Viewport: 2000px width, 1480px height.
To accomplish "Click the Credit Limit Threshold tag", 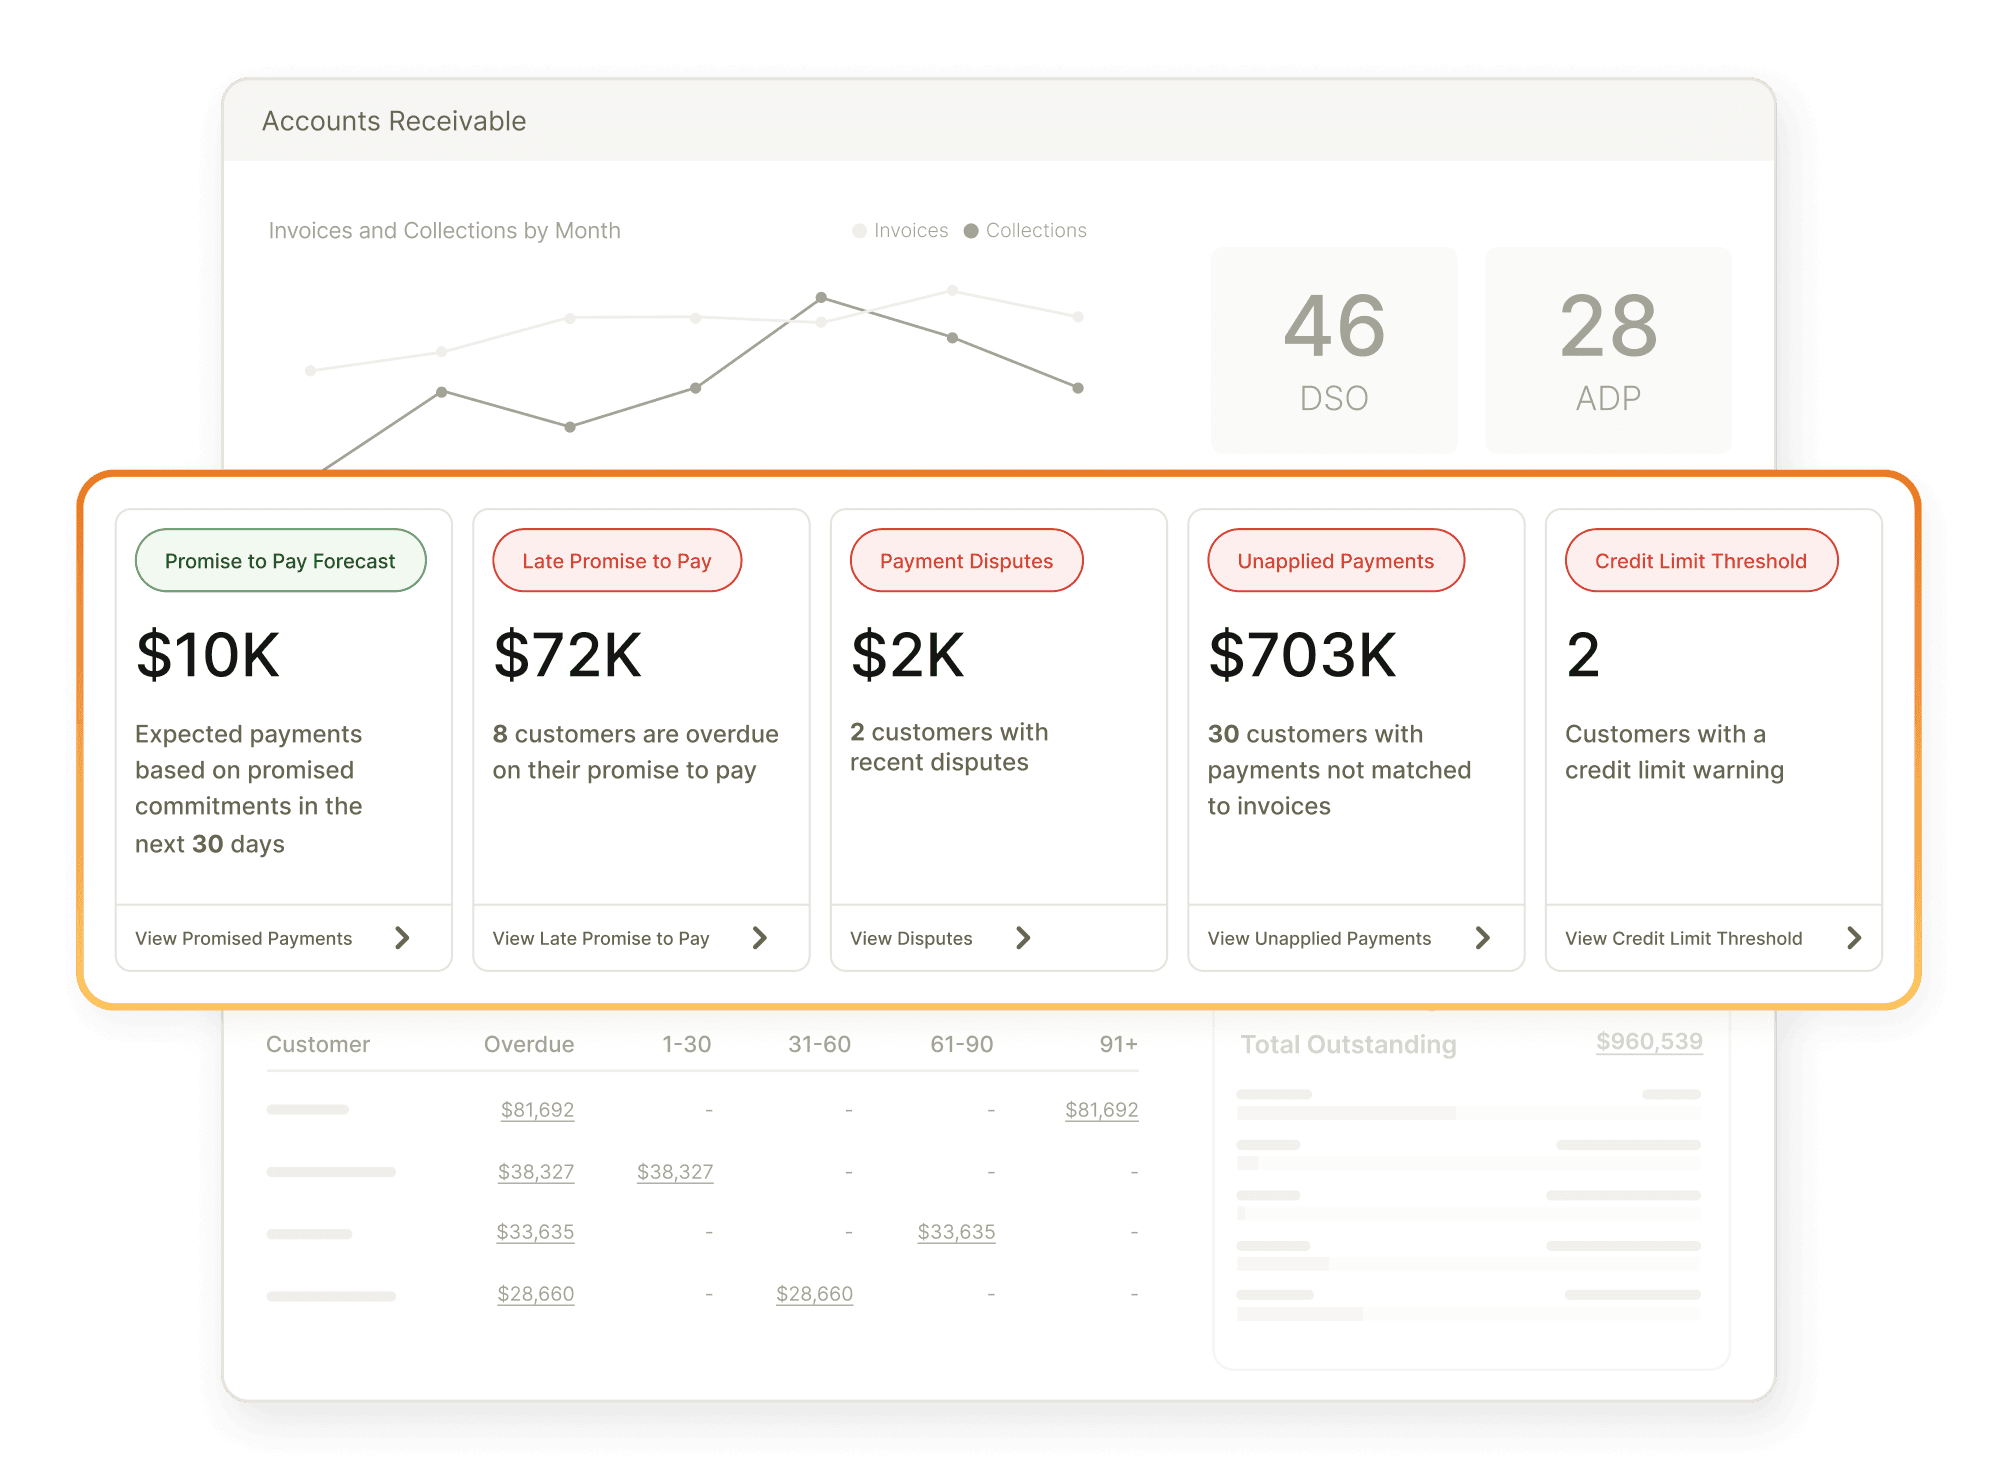I will click(1700, 561).
